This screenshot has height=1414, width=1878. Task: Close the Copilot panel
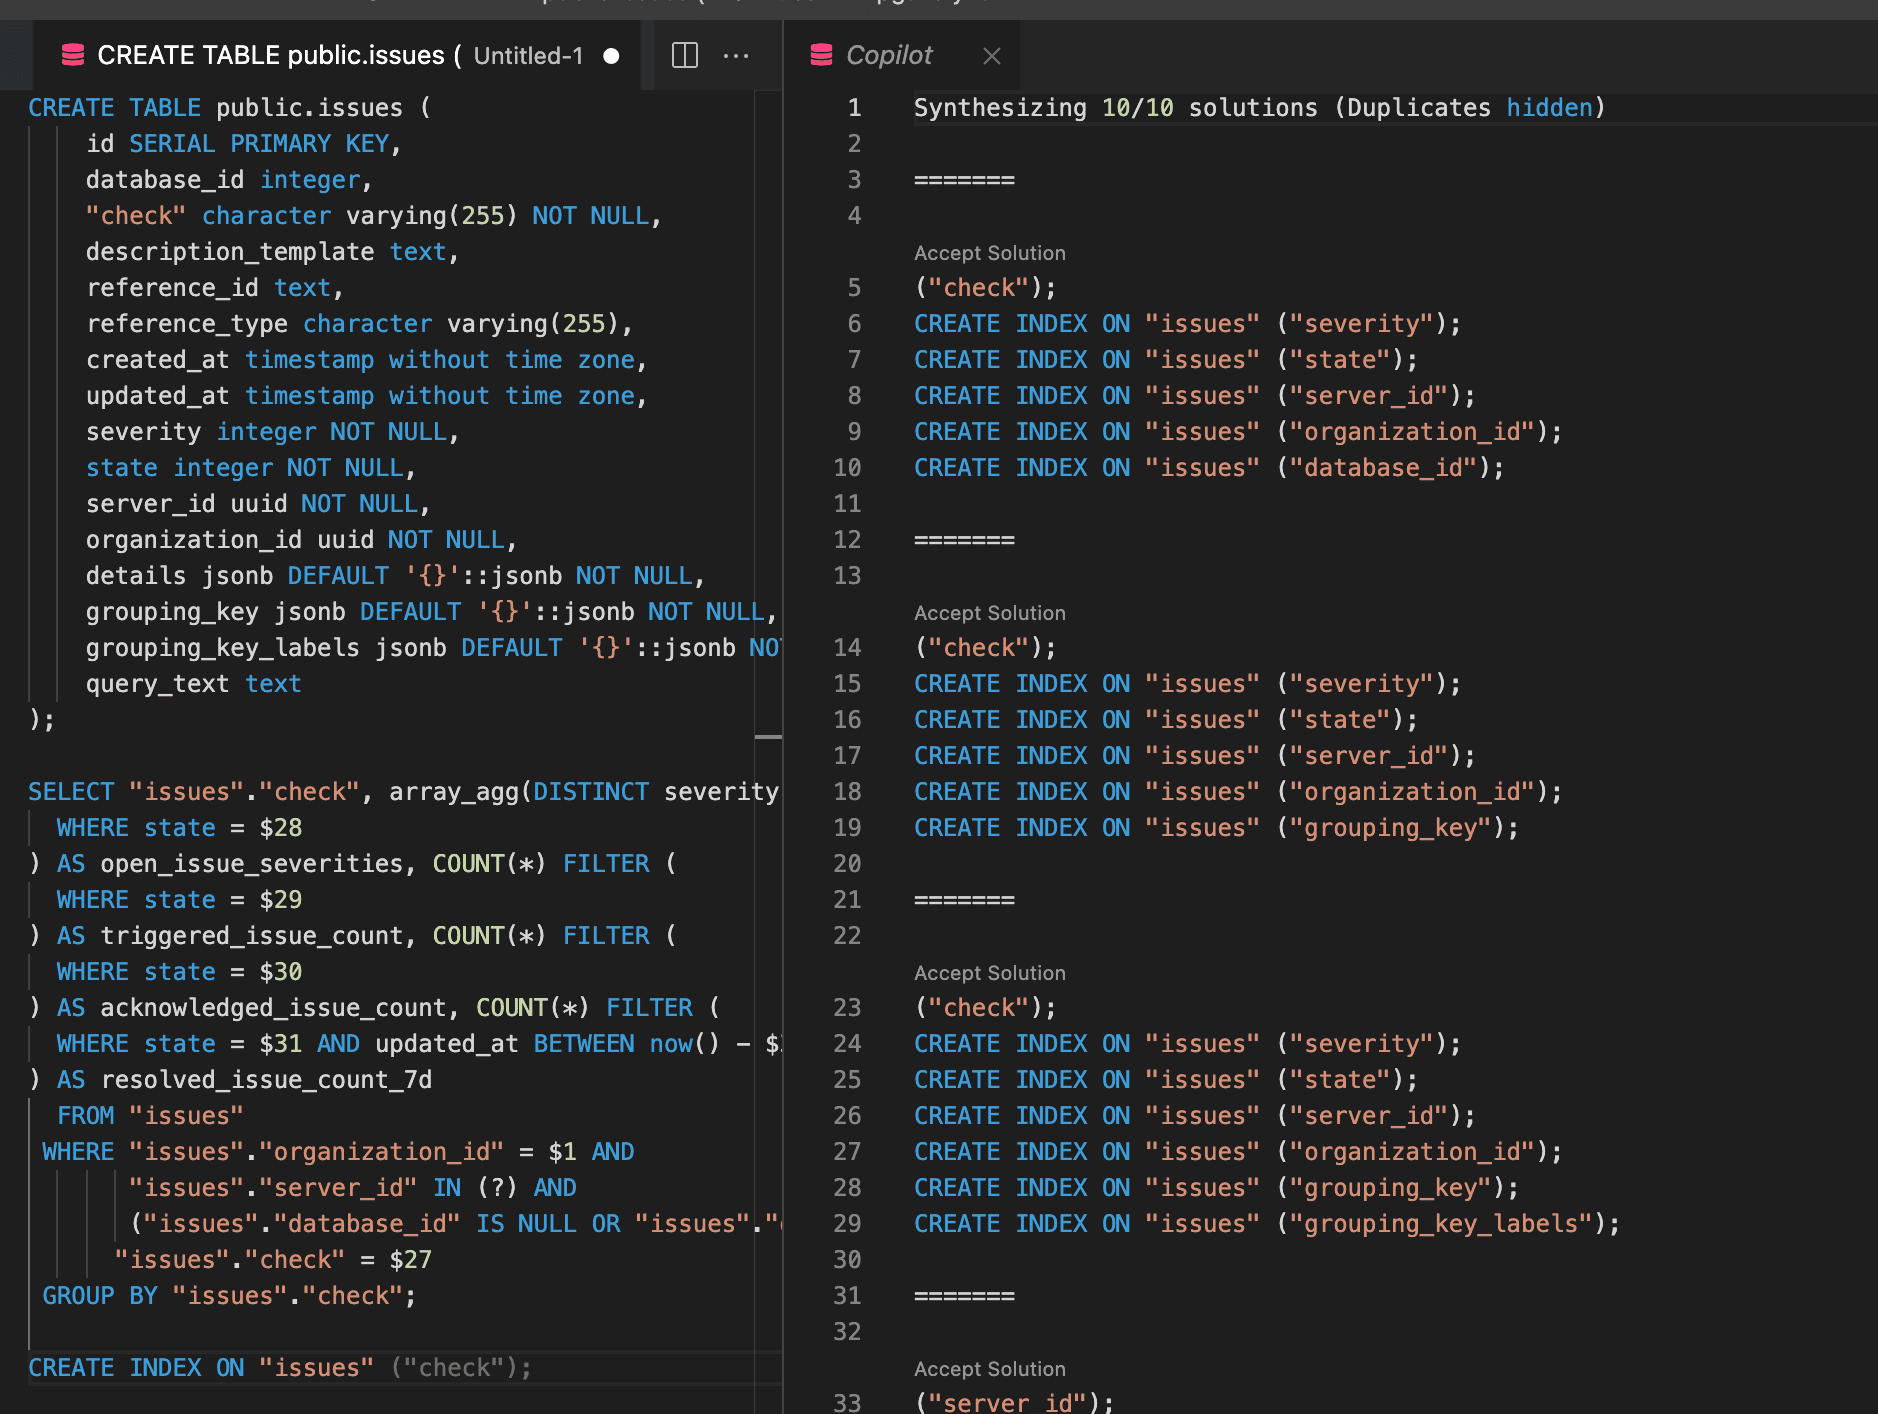(991, 56)
